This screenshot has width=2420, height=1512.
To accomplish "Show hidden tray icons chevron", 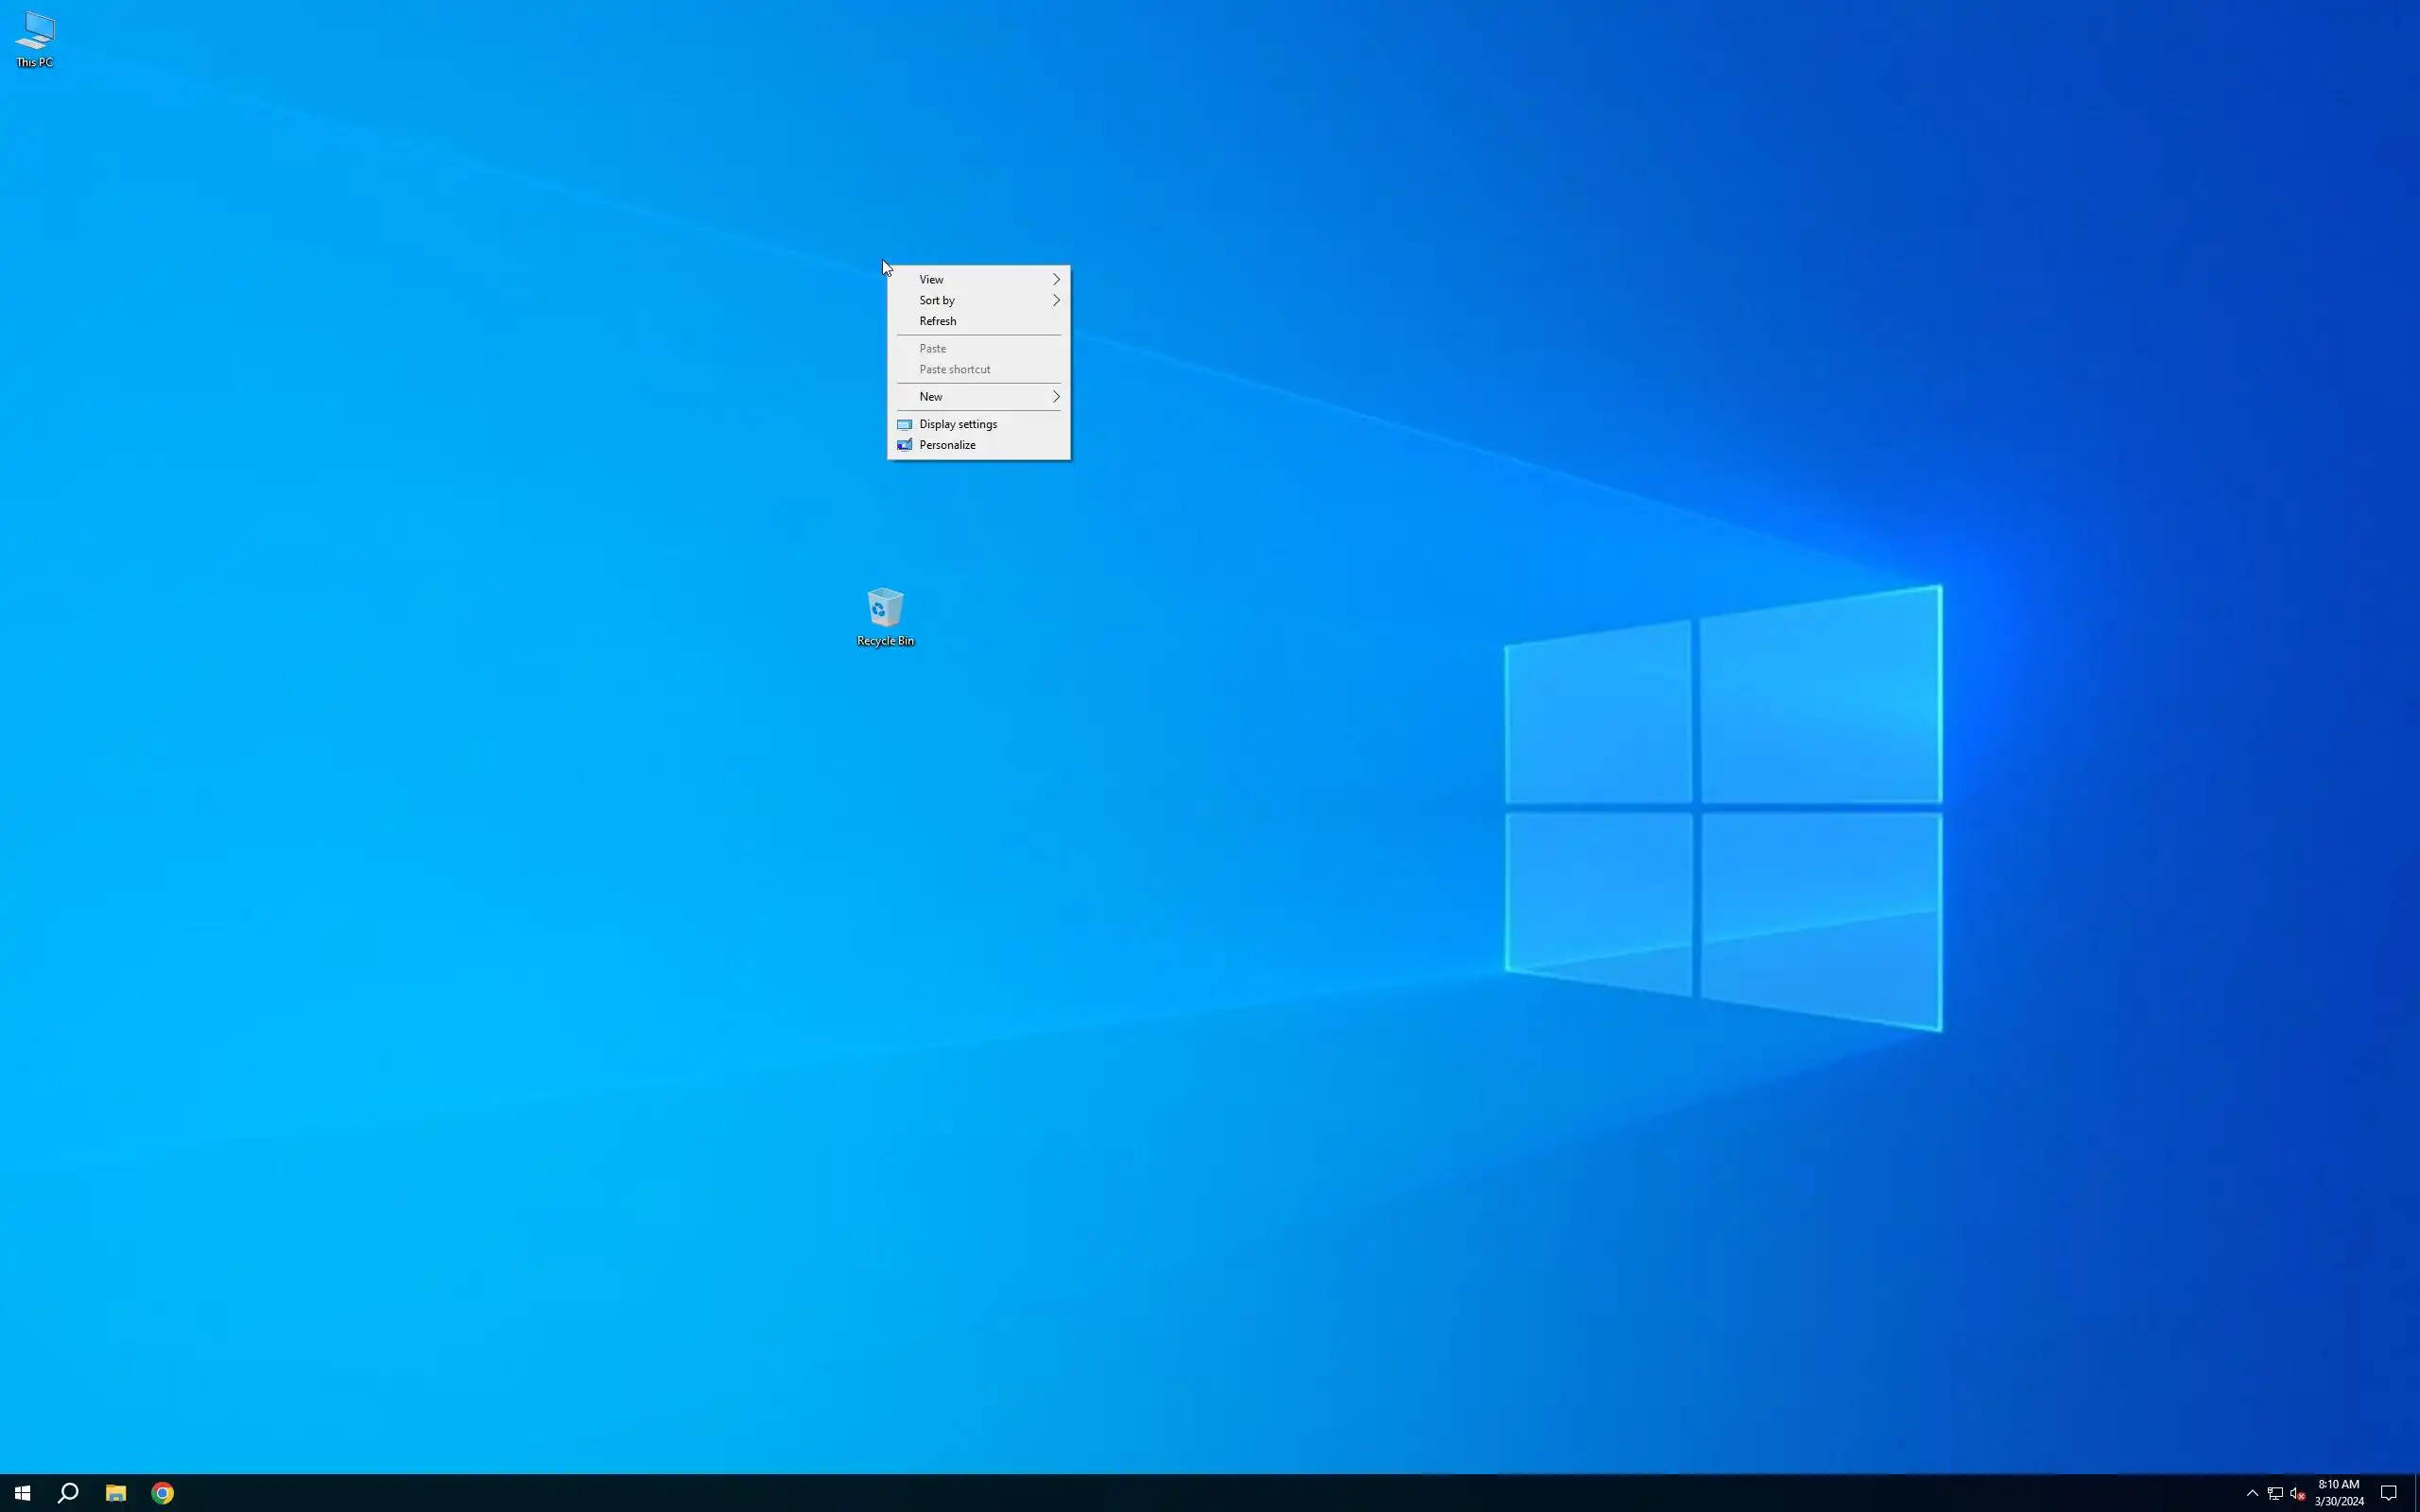I will 2252,1493.
